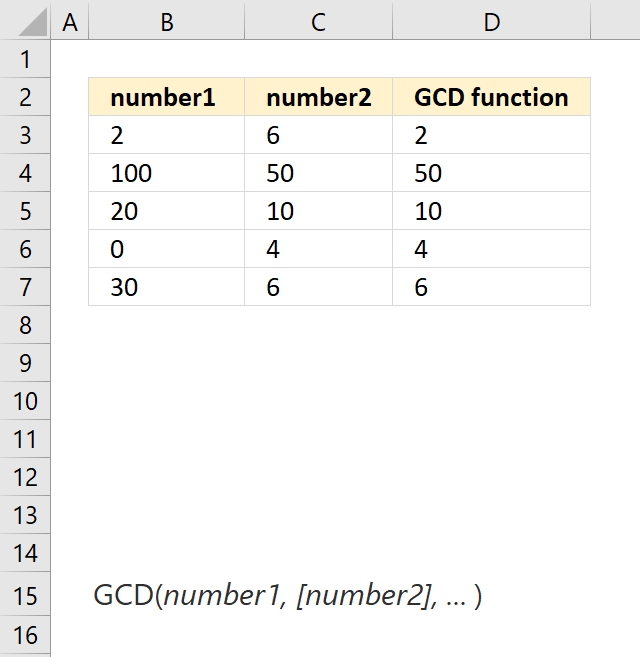Click the number2 header cell

(319, 97)
